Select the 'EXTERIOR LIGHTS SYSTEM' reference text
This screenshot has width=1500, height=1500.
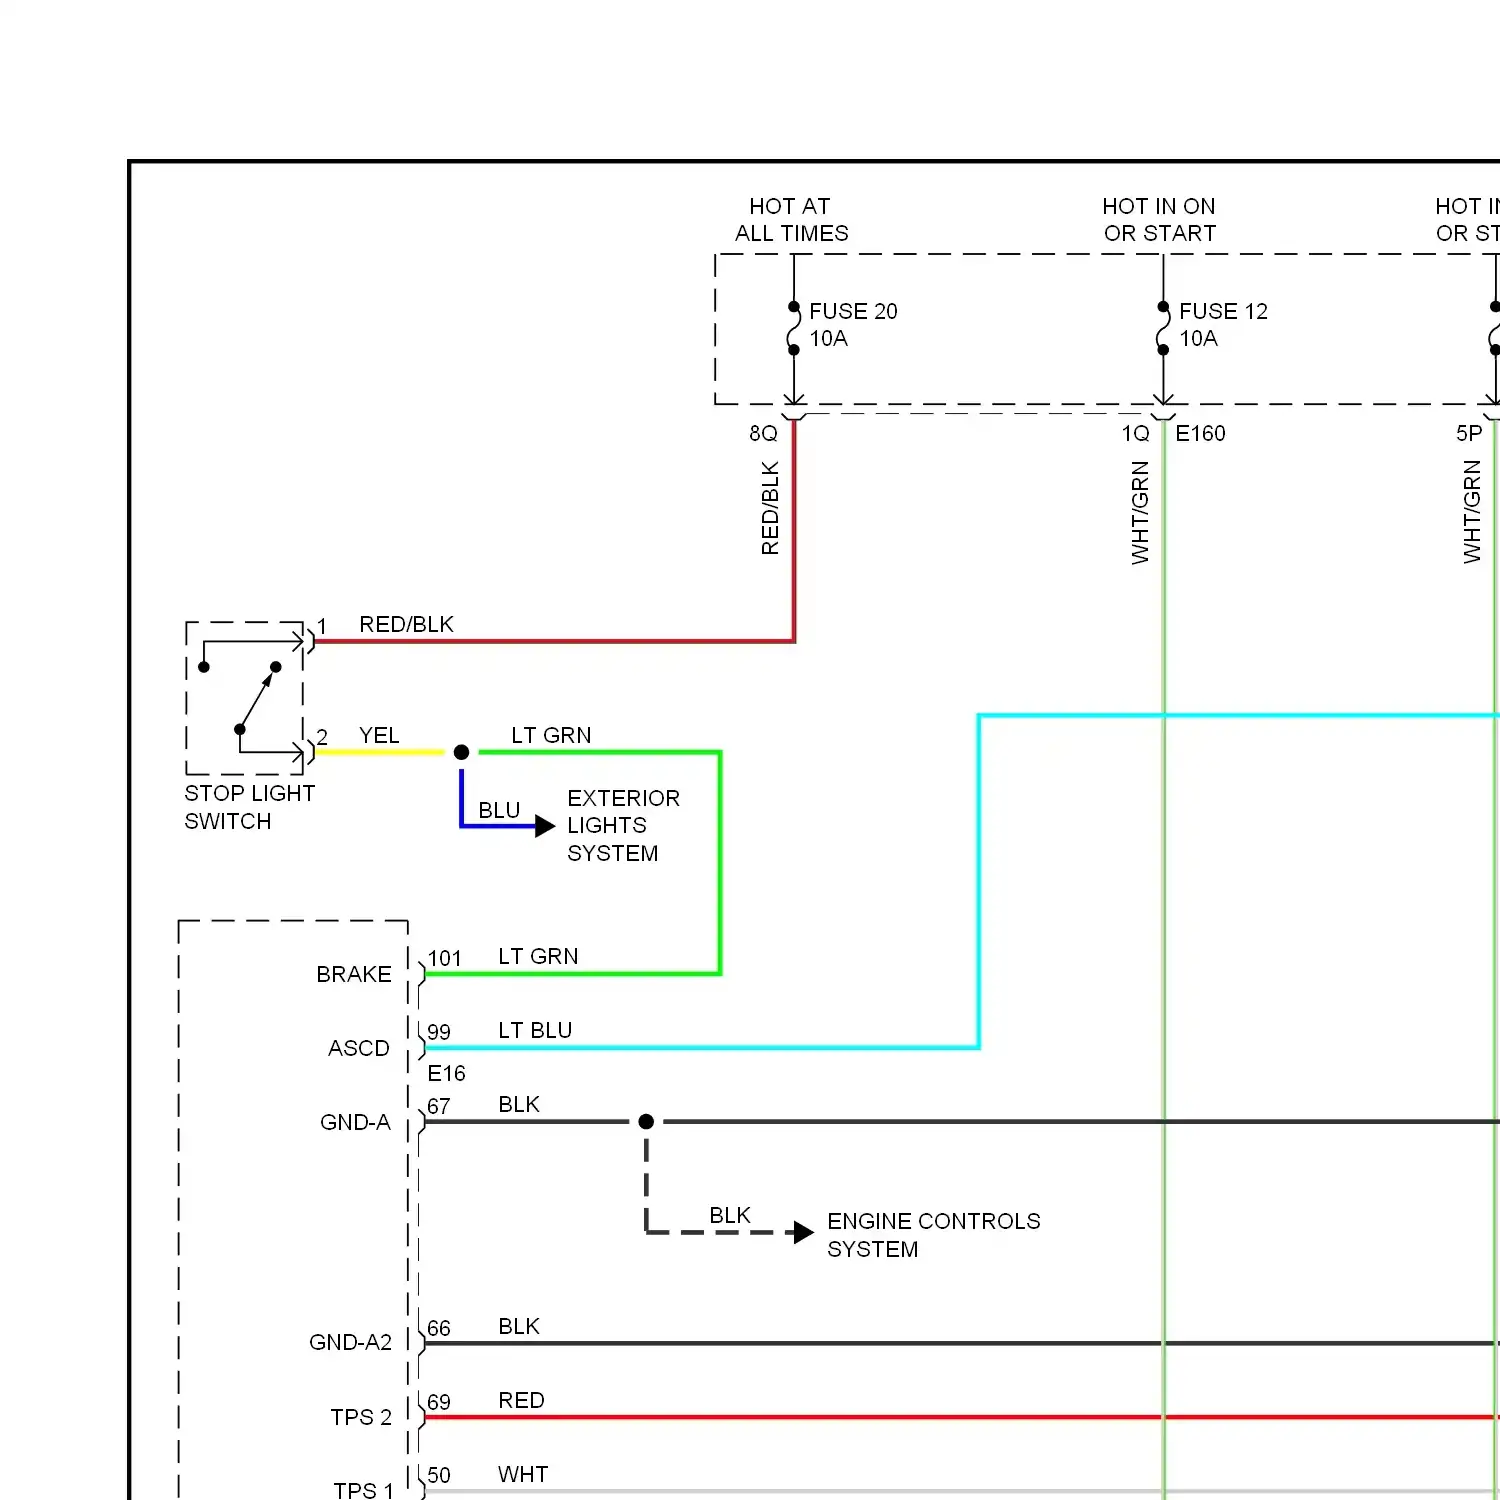click(623, 825)
